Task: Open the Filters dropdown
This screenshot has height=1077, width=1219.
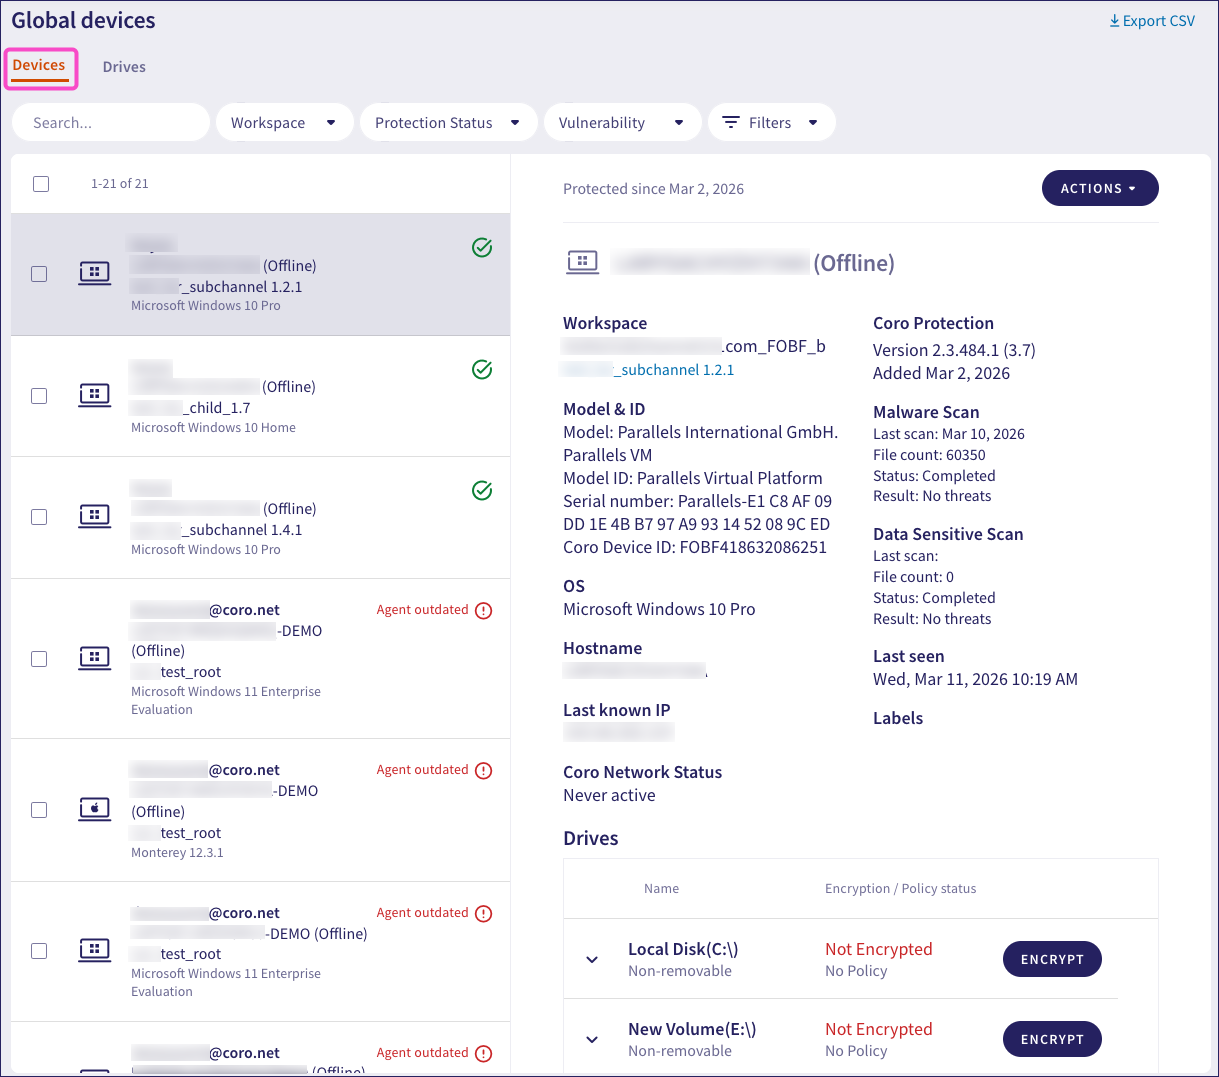Action: [x=772, y=122]
